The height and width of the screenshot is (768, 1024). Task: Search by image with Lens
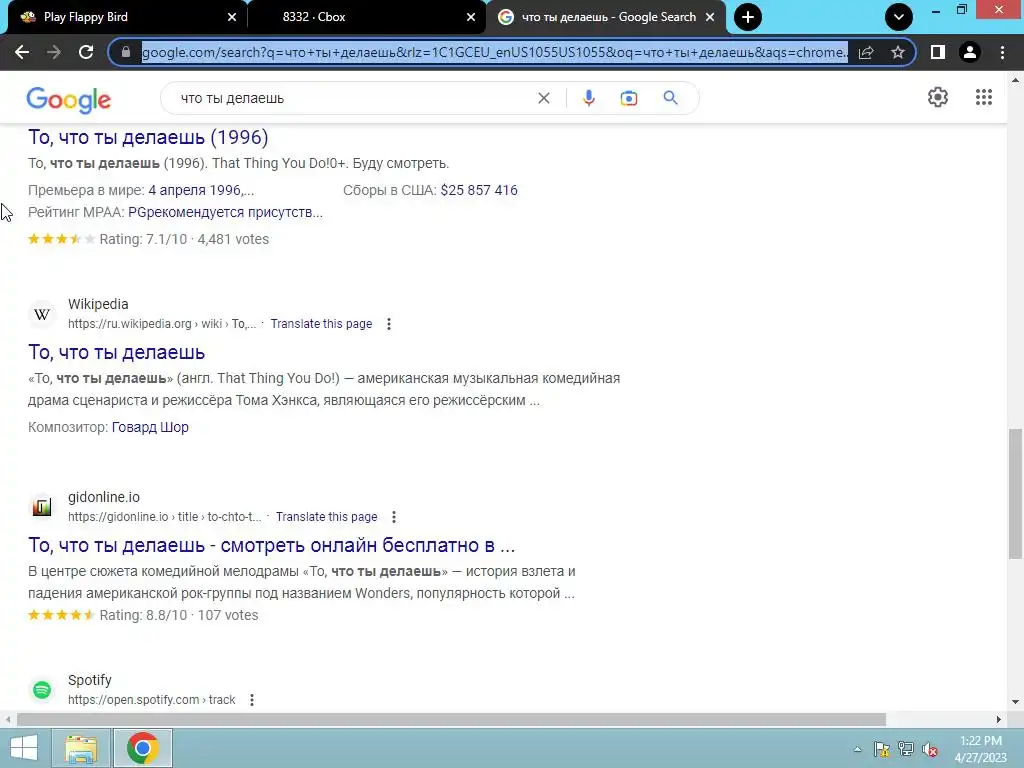pos(629,98)
